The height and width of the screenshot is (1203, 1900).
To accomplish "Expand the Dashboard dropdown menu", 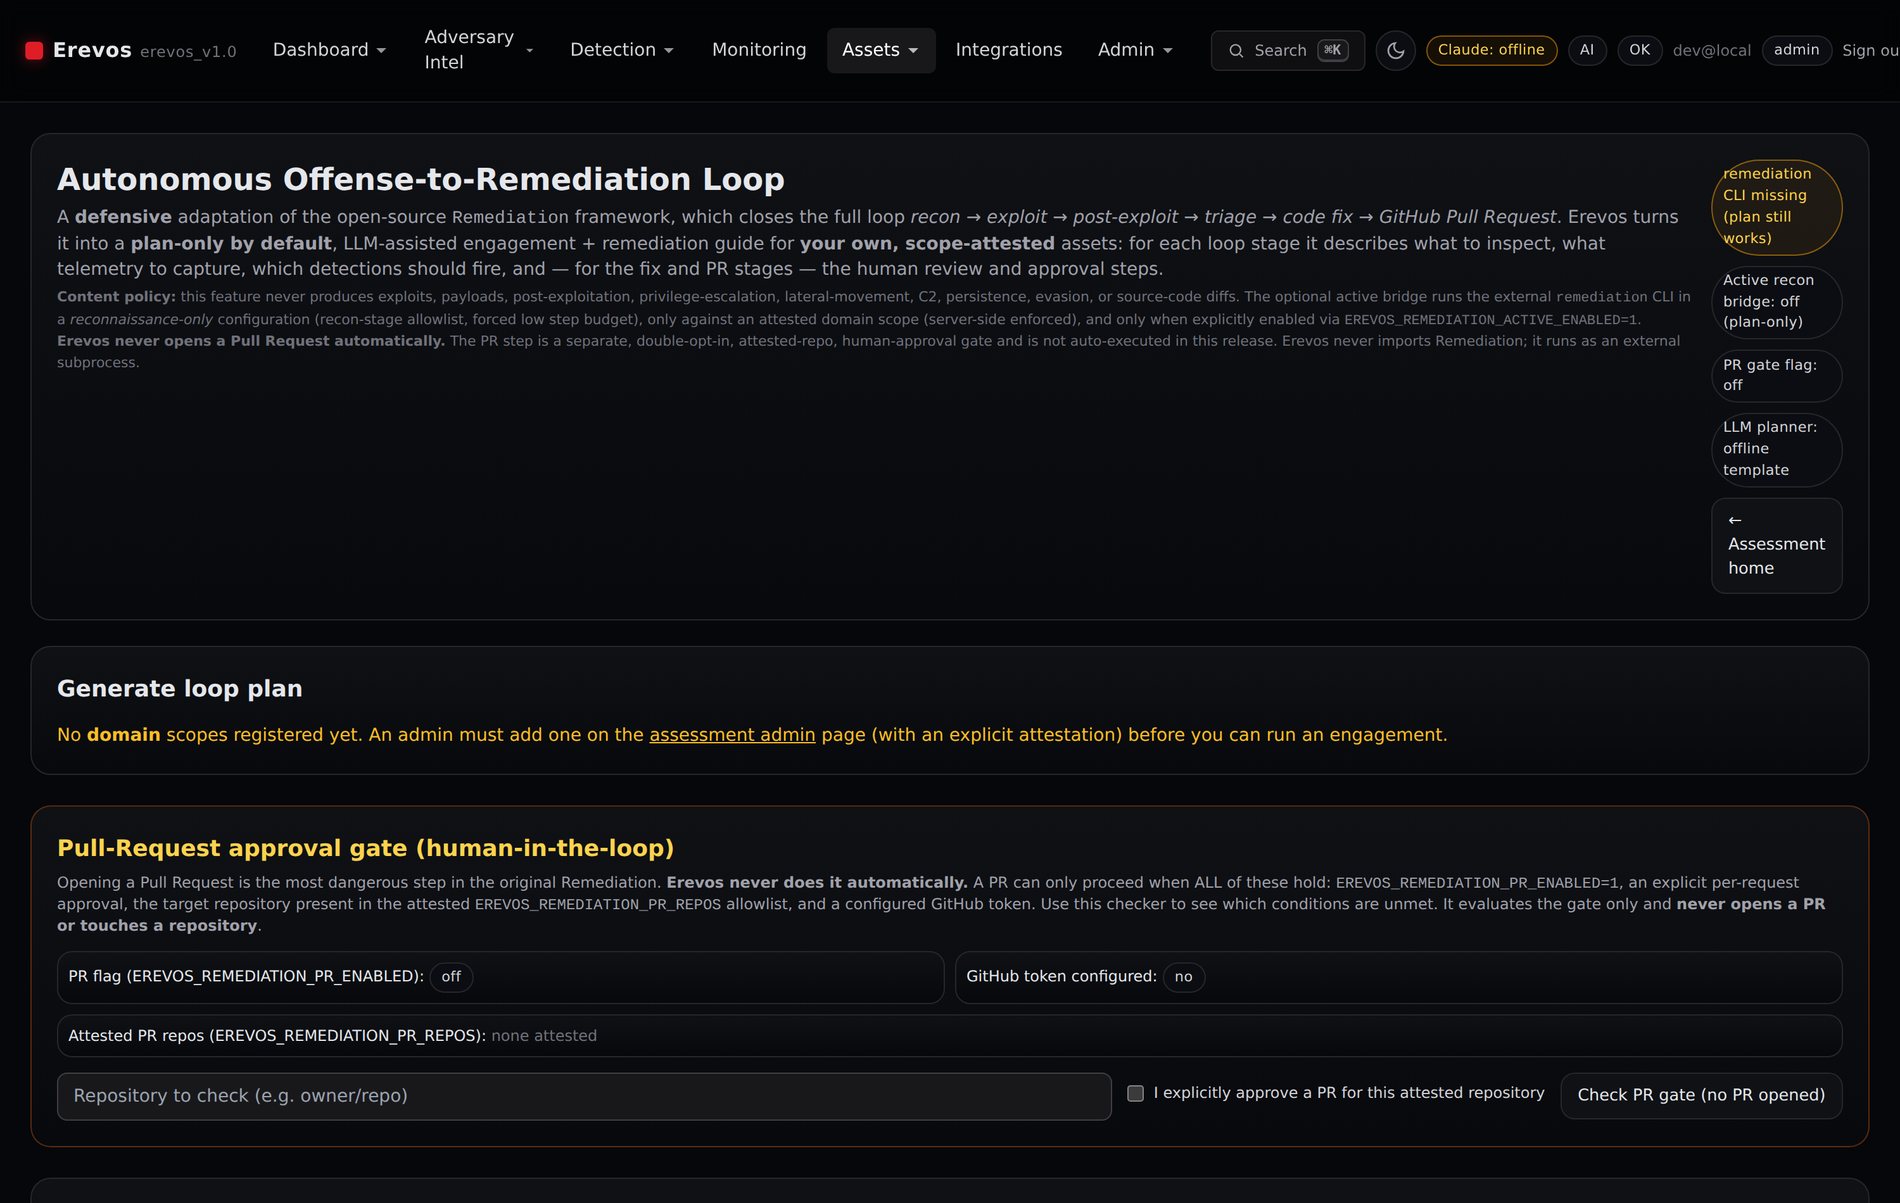I will click(x=329, y=50).
